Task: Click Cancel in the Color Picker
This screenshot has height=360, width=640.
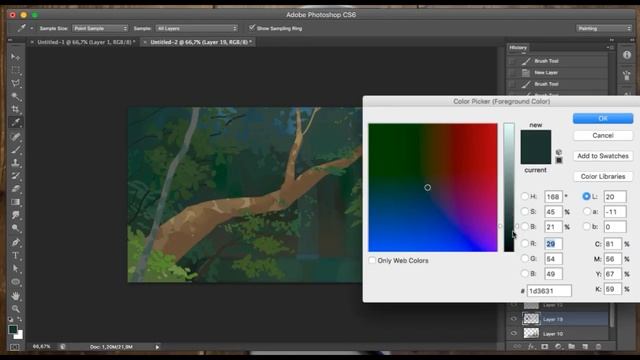Action: point(603,136)
